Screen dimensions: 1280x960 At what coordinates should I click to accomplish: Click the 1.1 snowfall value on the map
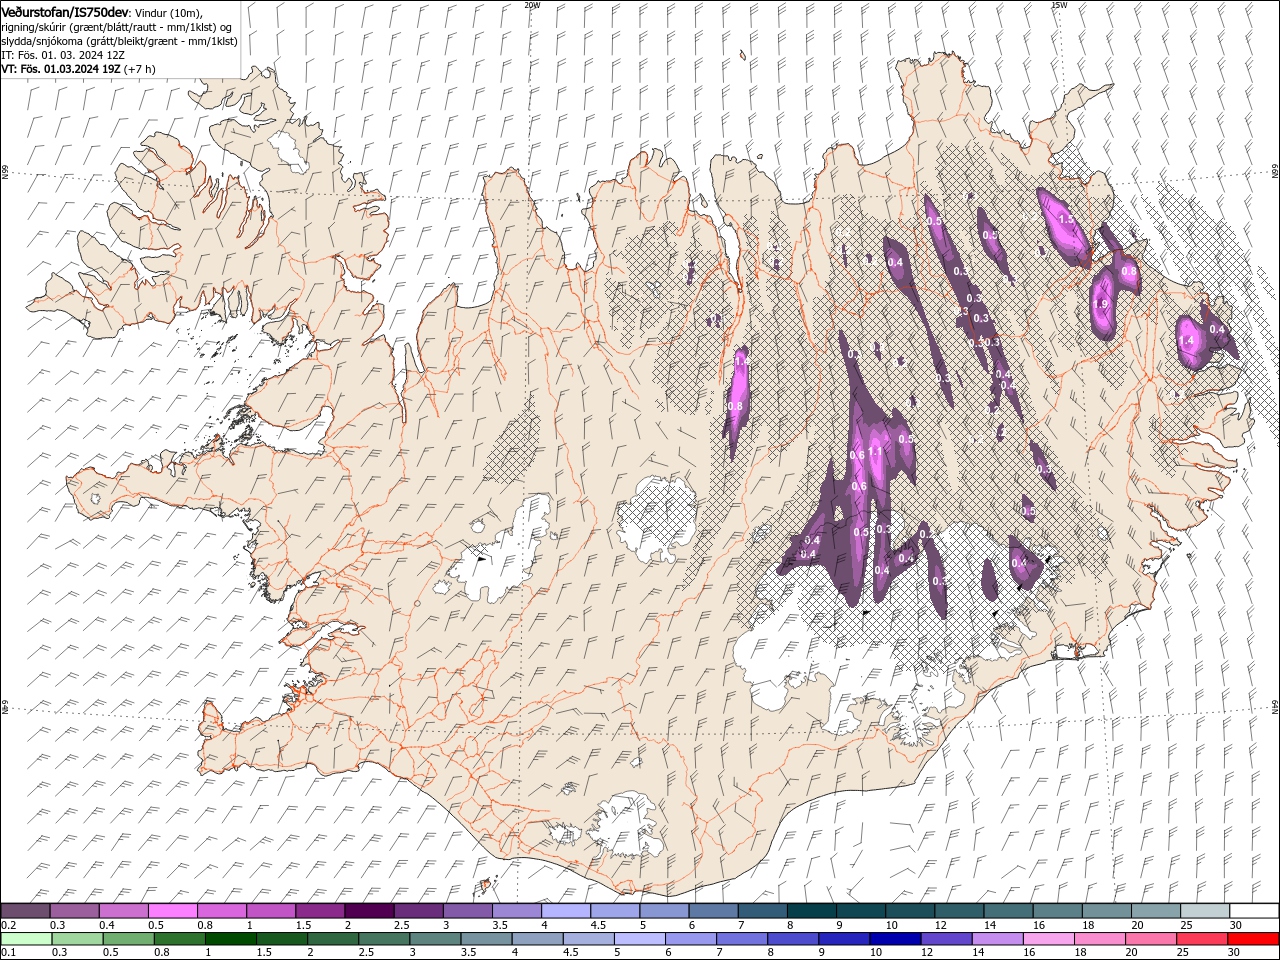tap(875, 452)
